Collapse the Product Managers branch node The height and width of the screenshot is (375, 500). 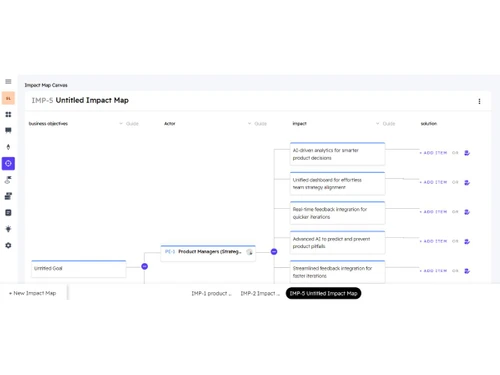[274, 252]
